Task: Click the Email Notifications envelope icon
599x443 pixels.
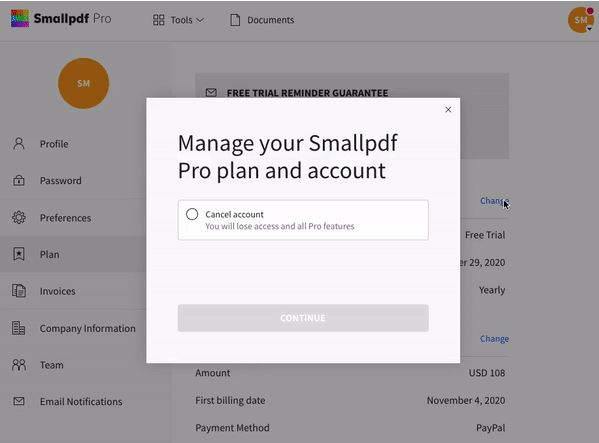Action: [19, 401]
